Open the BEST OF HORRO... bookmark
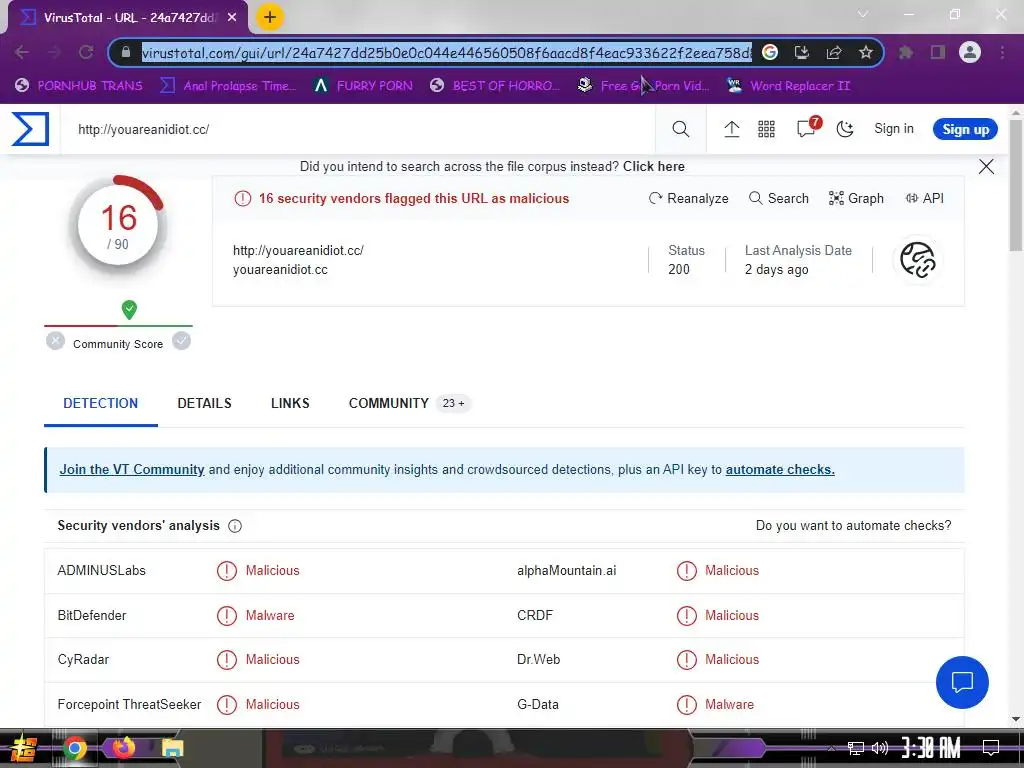Screen dimensions: 1024x768 click(495, 86)
